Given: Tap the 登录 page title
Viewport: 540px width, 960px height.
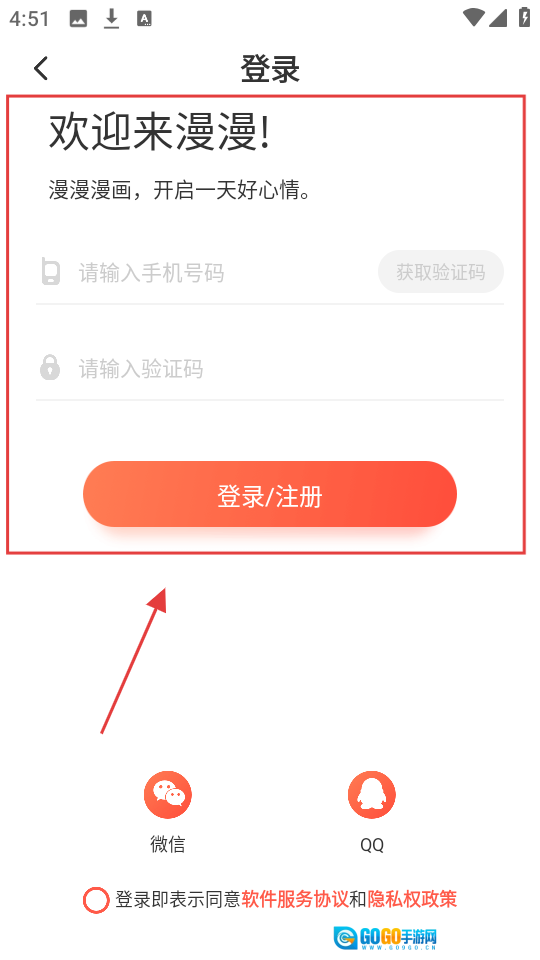Looking at the screenshot, I should point(270,69).
